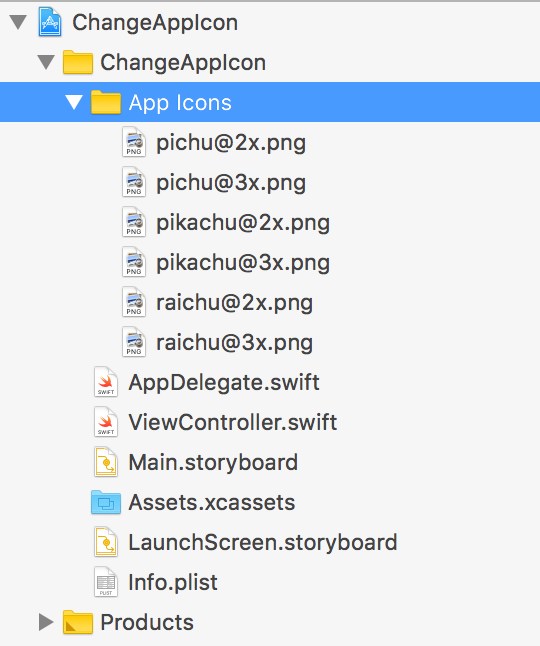Image resolution: width=540 pixels, height=646 pixels.
Task: Click the PNG icon of pichu@2x.png
Action: point(134,142)
